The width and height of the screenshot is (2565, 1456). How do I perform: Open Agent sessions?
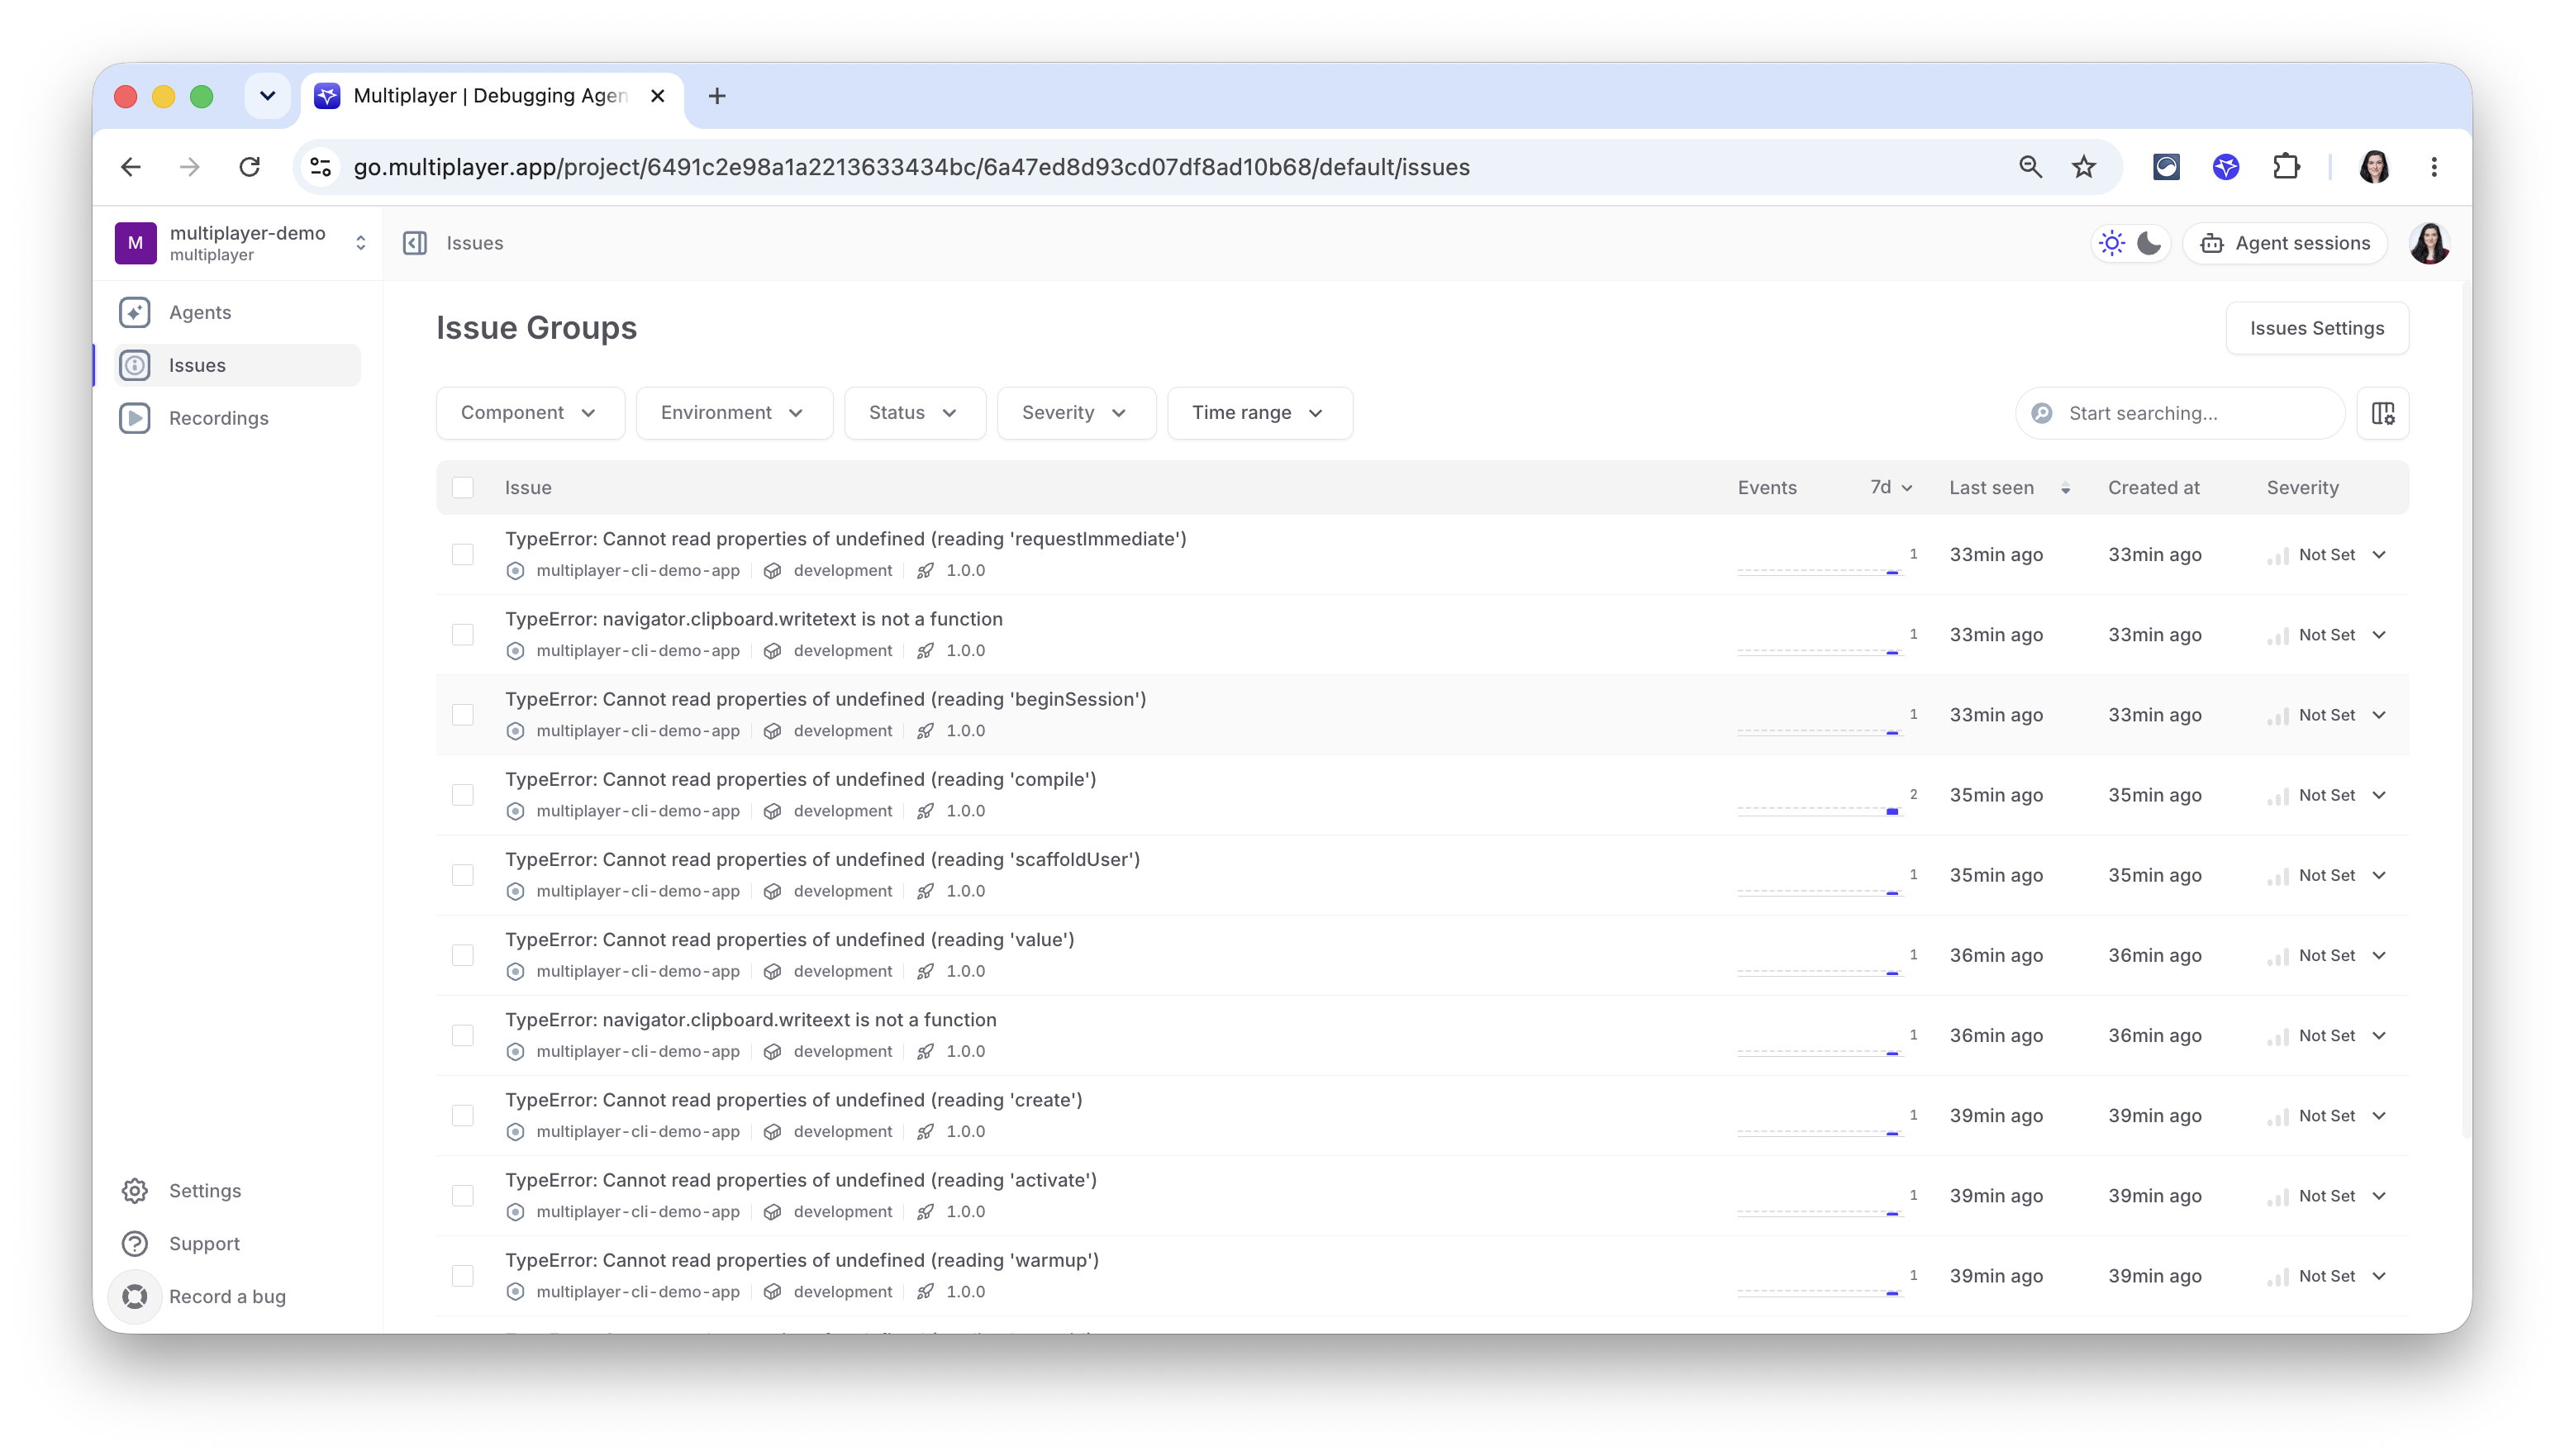pos(2285,243)
